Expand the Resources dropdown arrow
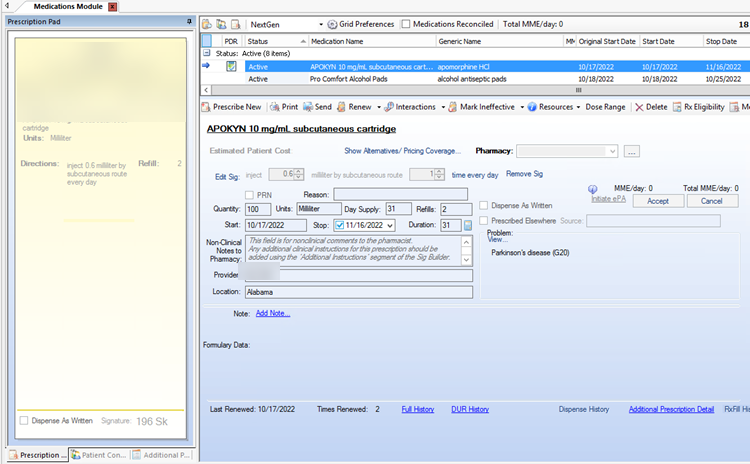This screenshot has width=750, height=464. (x=578, y=107)
